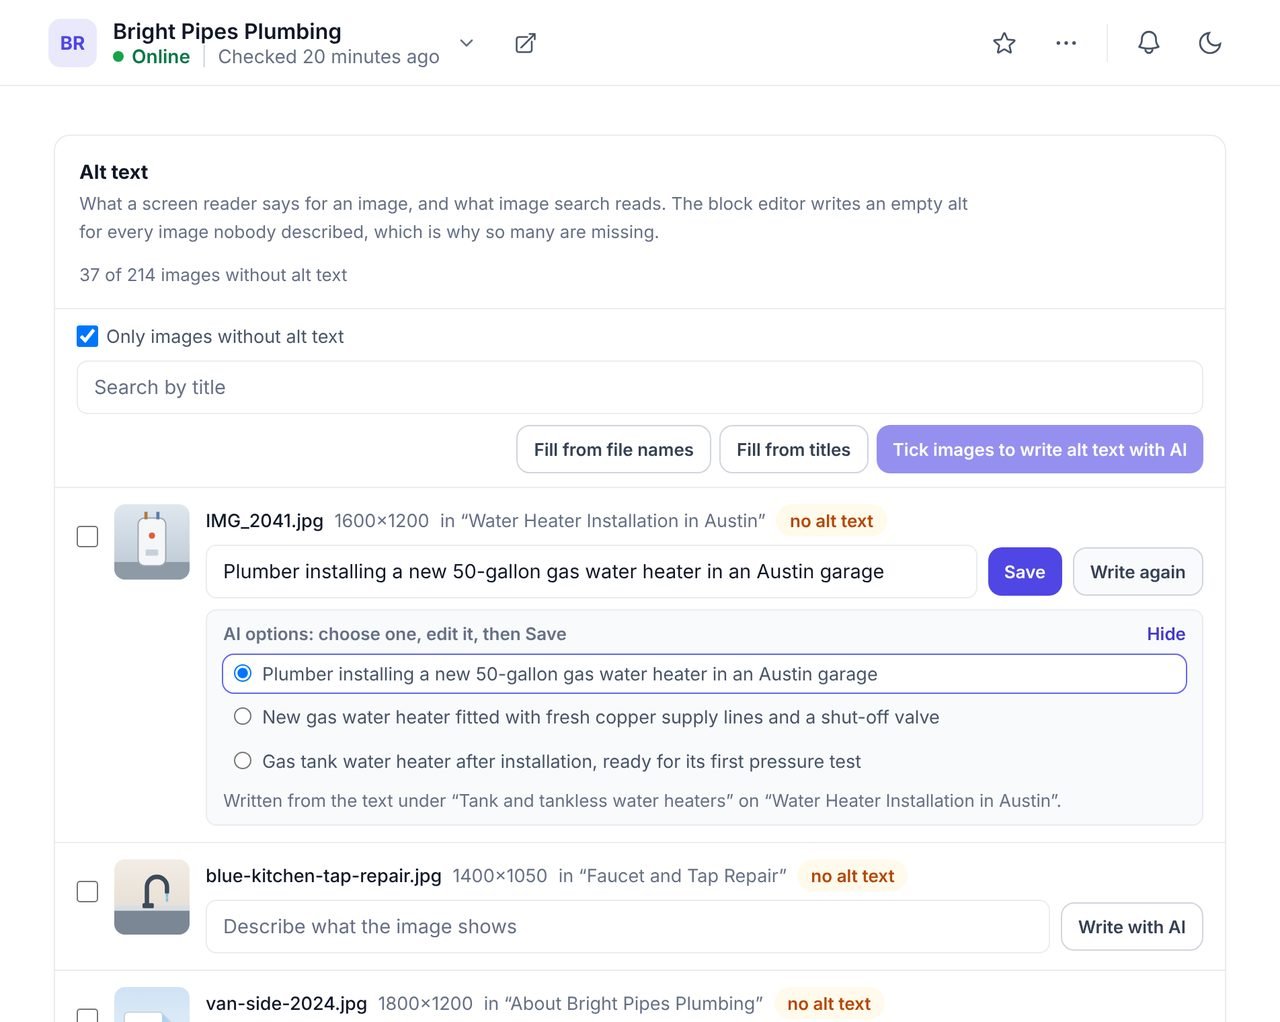Click the no alt text badge for van-side-2024.jpg
This screenshot has height=1022, width=1280.
click(x=829, y=1004)
